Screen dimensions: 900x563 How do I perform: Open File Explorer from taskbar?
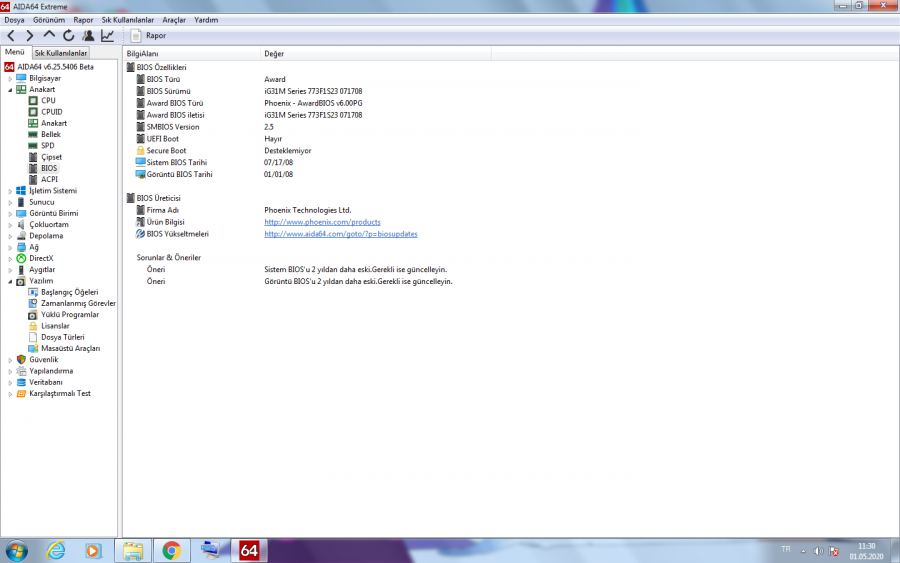[x=133, y=551]
